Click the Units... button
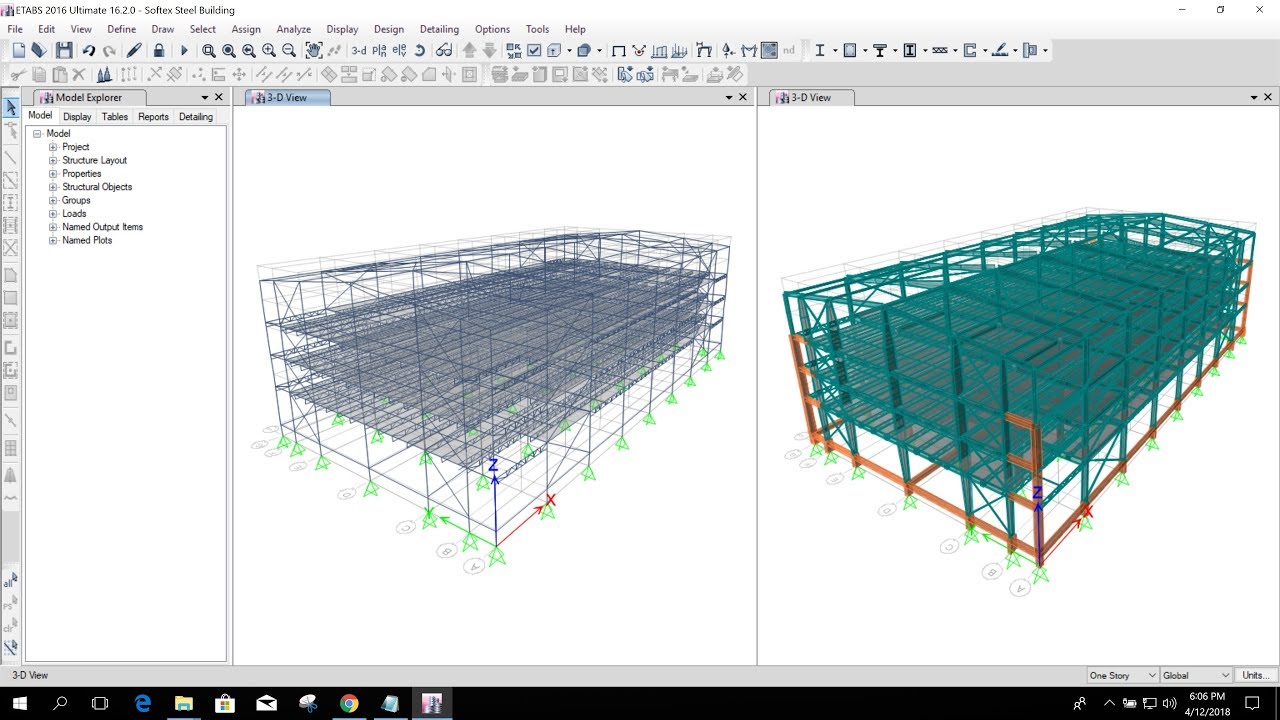The height and width of the screenshot is (720, 1280). point(1256,675)
